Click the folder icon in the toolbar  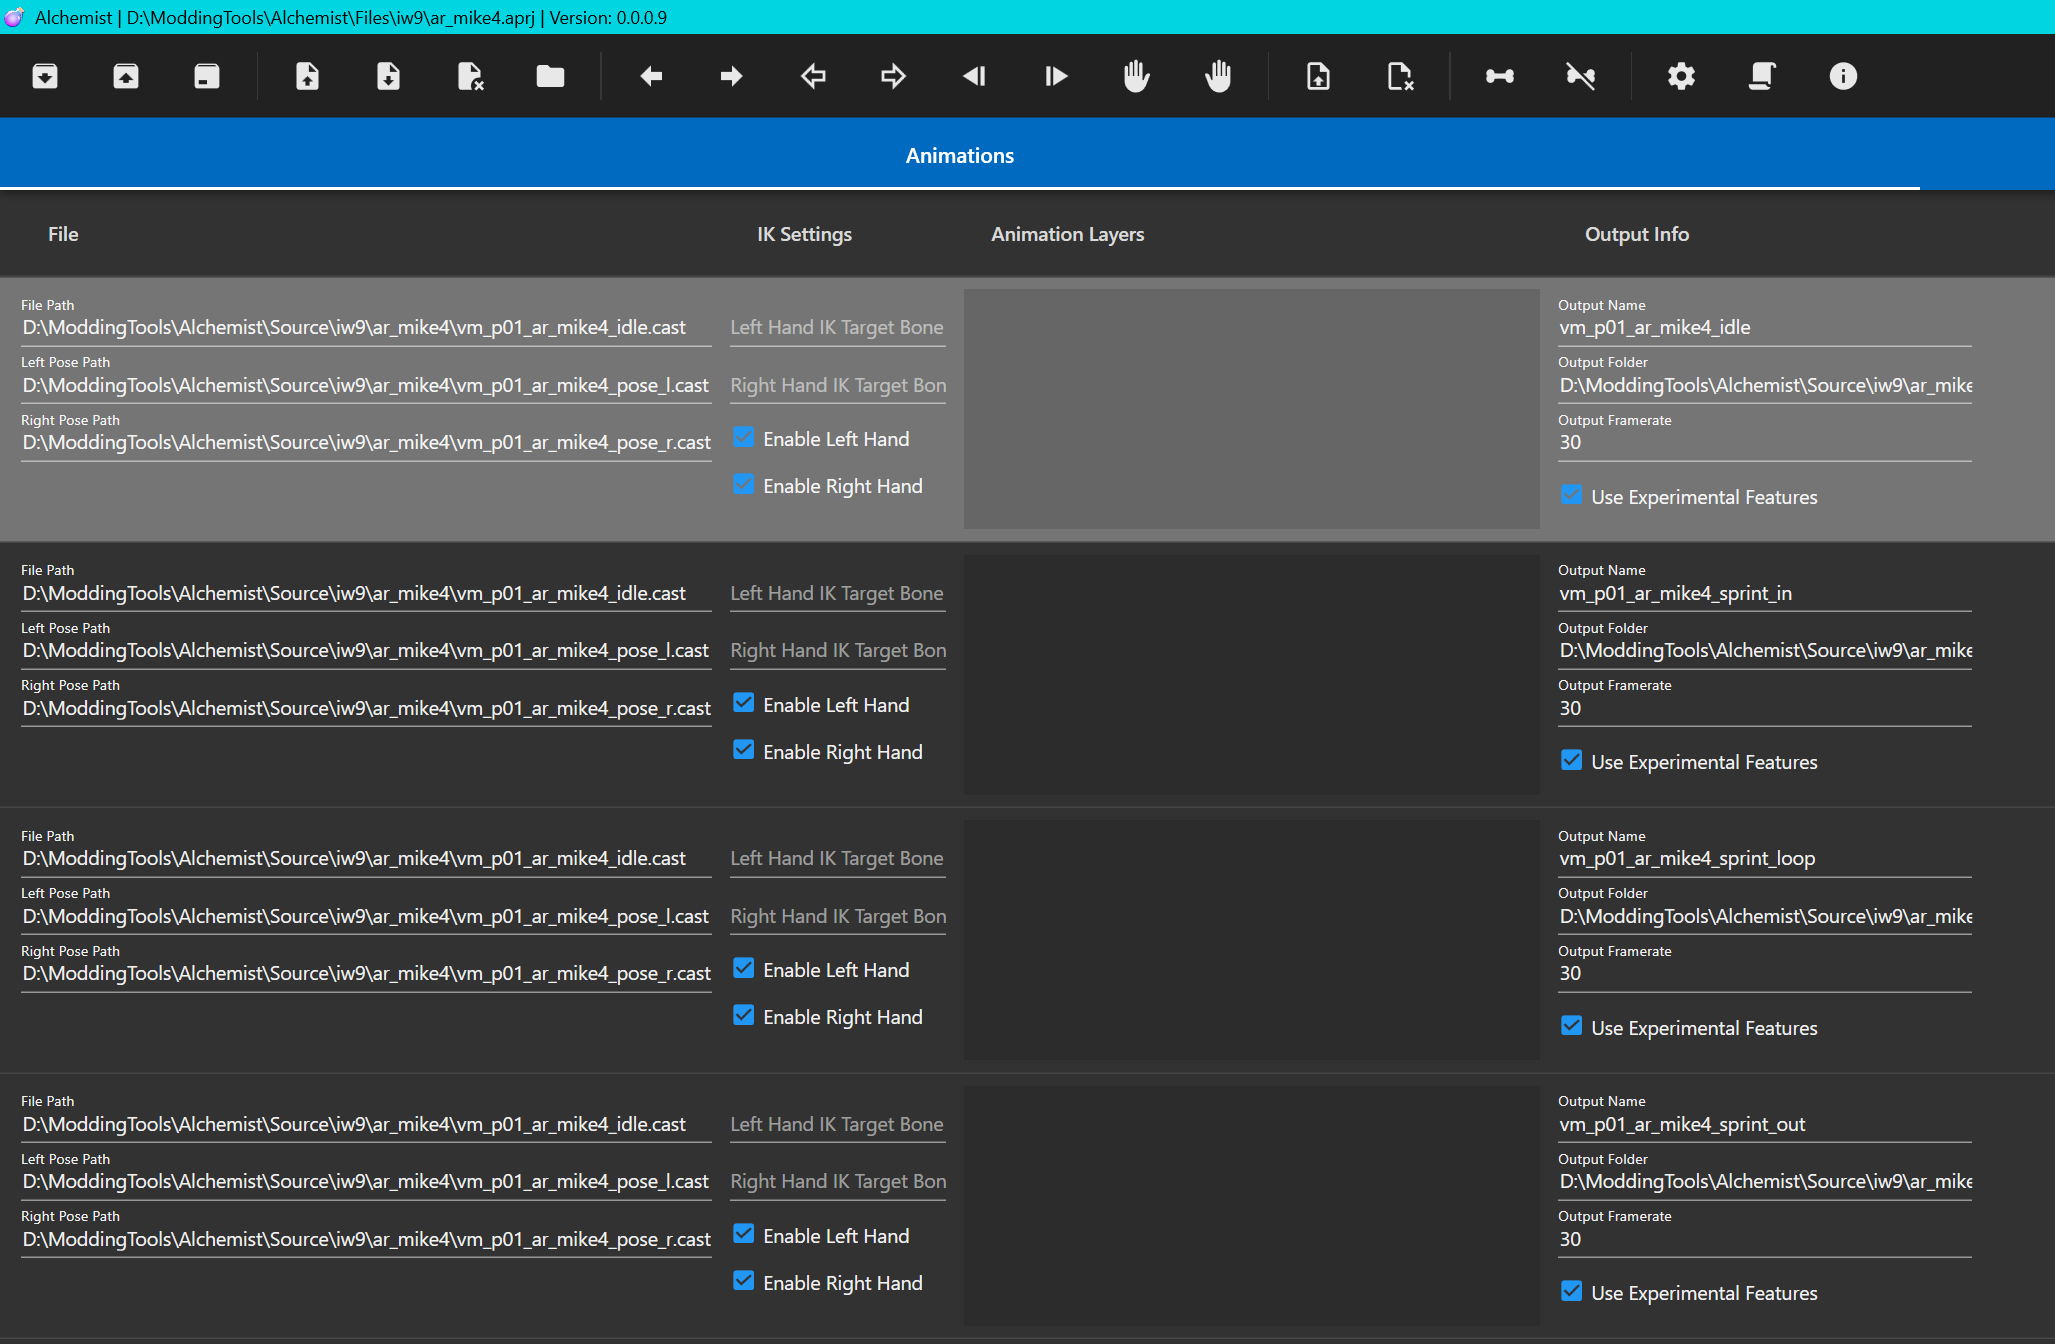click(550, 76)
